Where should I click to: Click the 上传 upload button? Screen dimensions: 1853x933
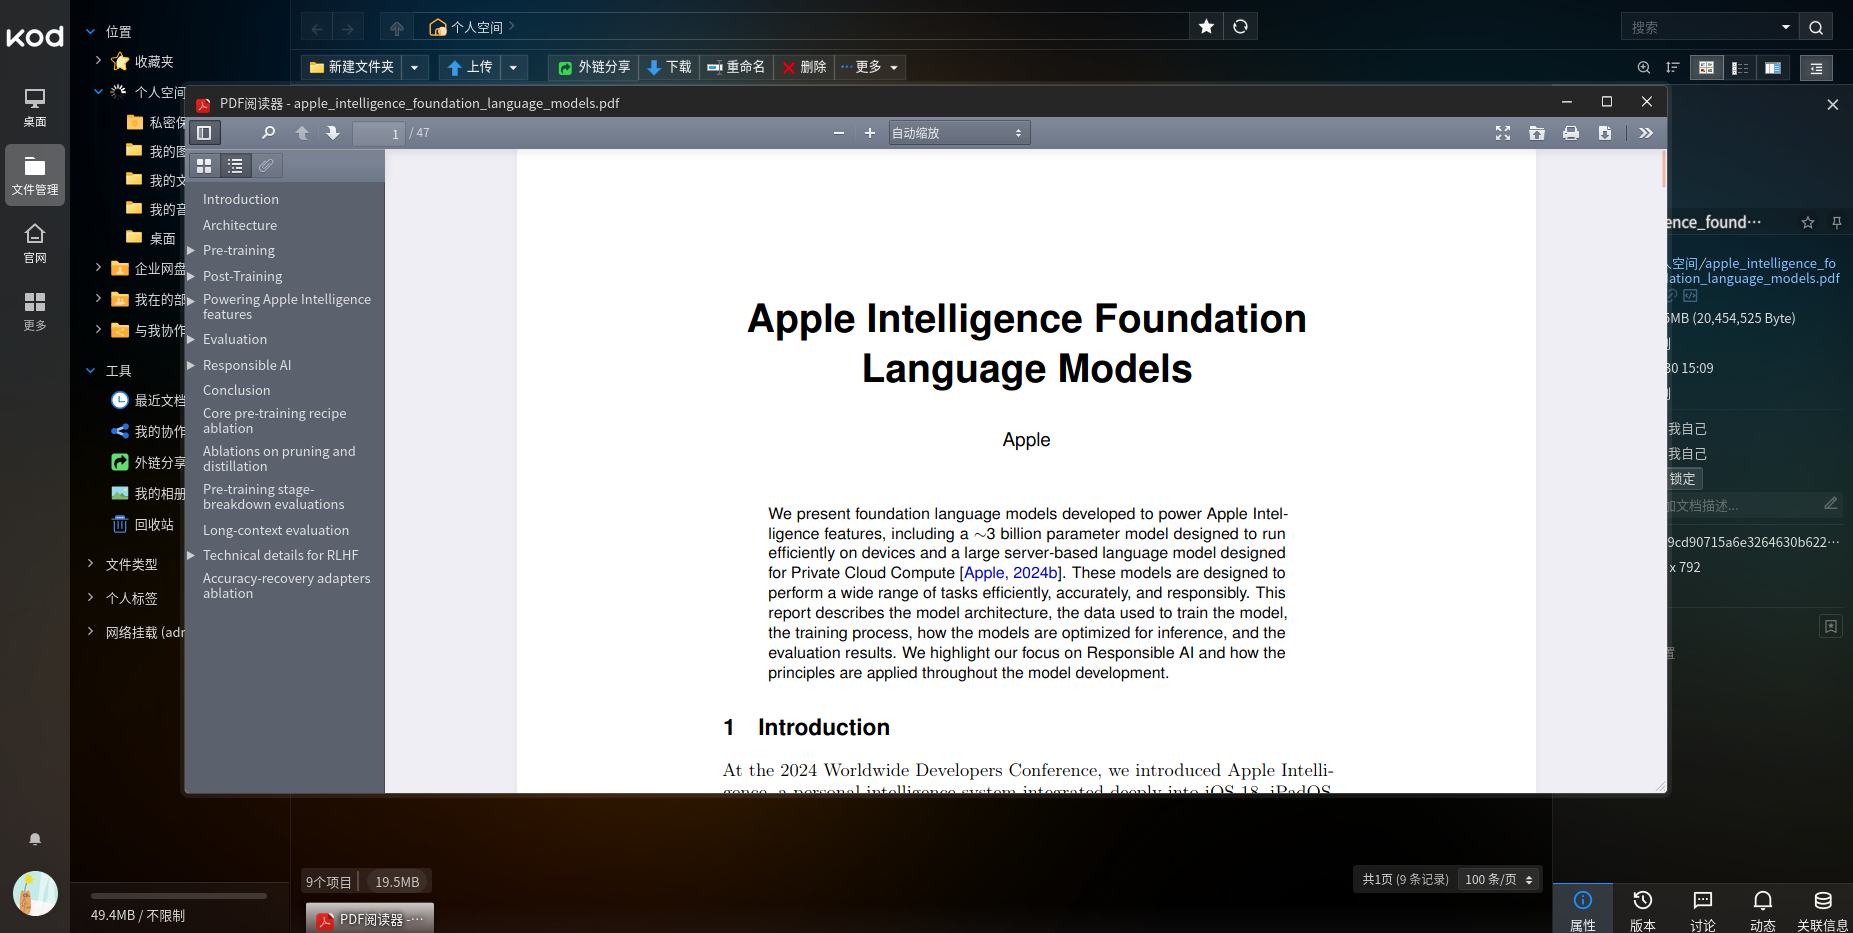(x=469, y=67)
